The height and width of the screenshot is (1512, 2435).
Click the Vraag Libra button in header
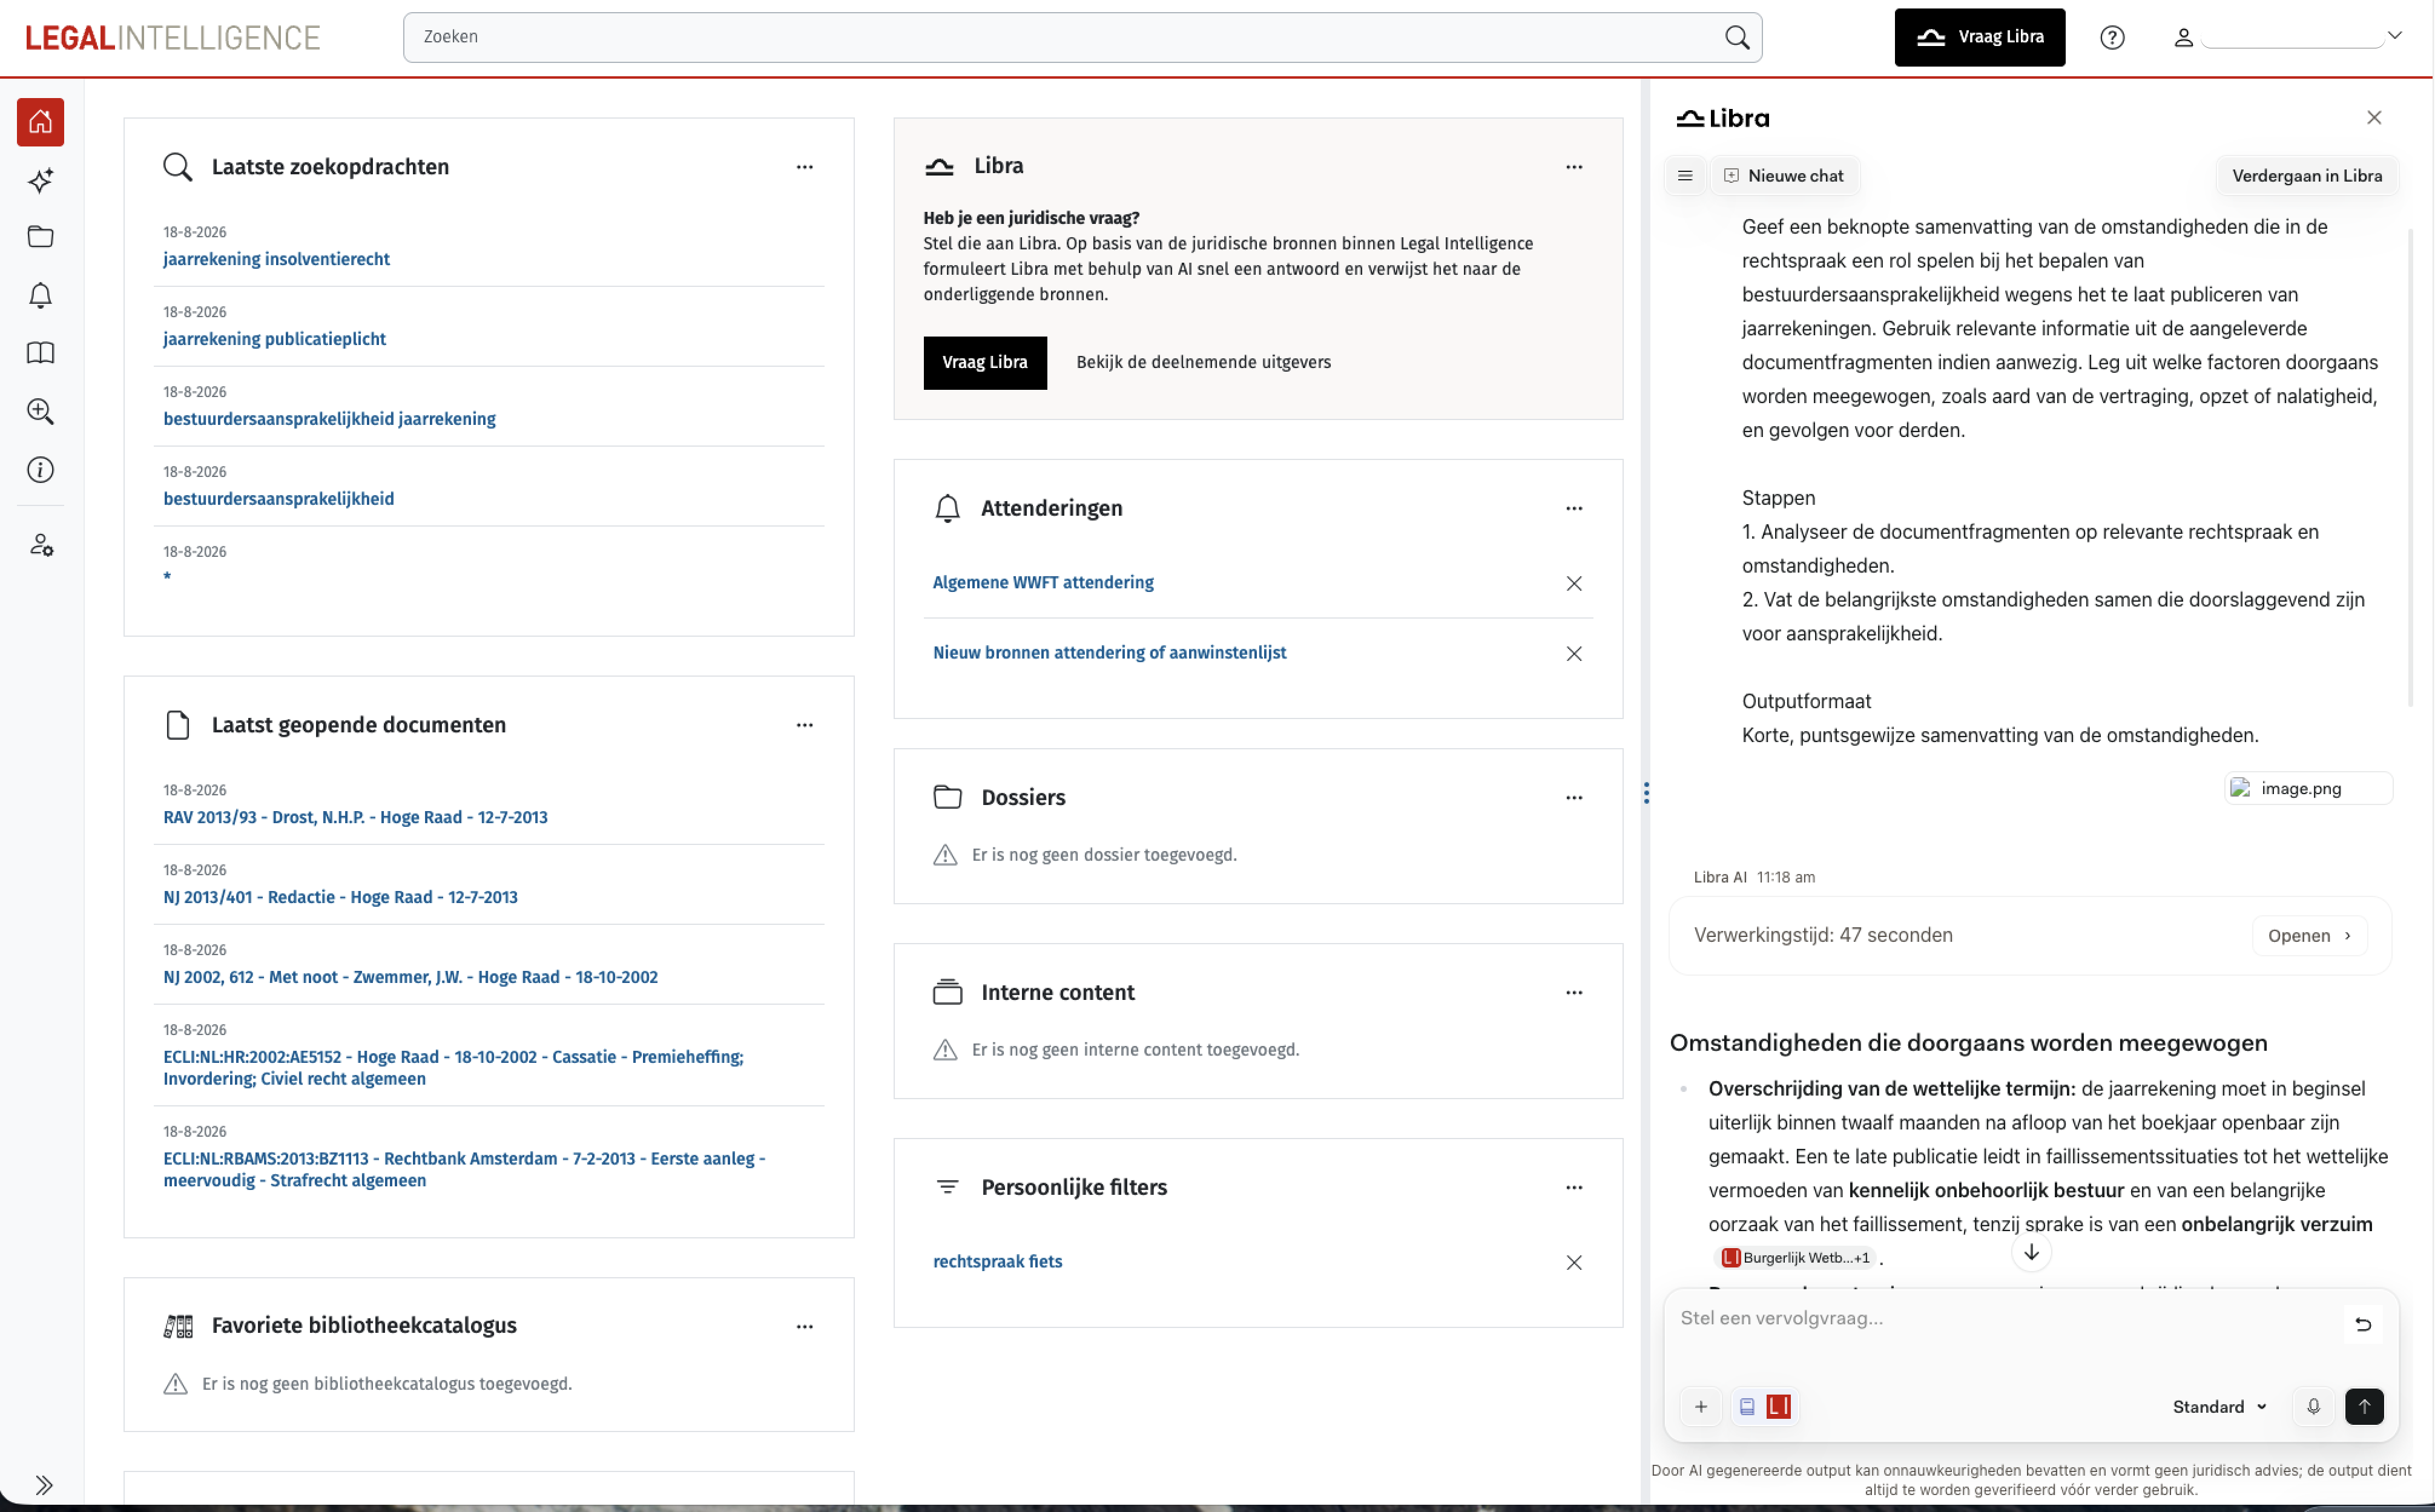click(x=1979, y=37)
